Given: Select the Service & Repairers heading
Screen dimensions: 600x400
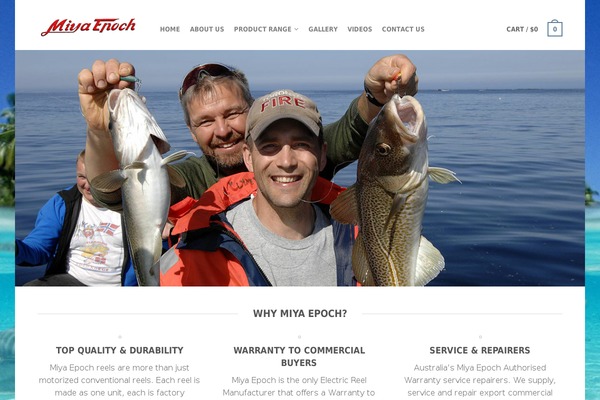Looking at the screenshot, I should (x=480, y=350).
